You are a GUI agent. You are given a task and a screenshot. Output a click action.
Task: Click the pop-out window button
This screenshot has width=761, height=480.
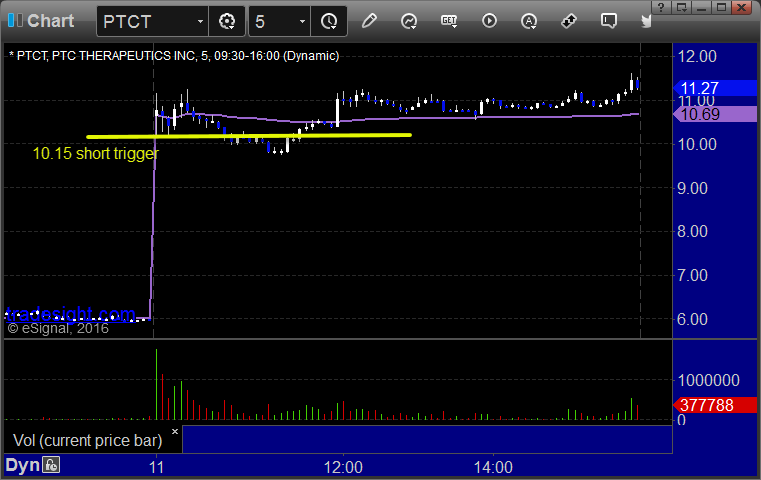pyautogui.click(x=681, y=7)
